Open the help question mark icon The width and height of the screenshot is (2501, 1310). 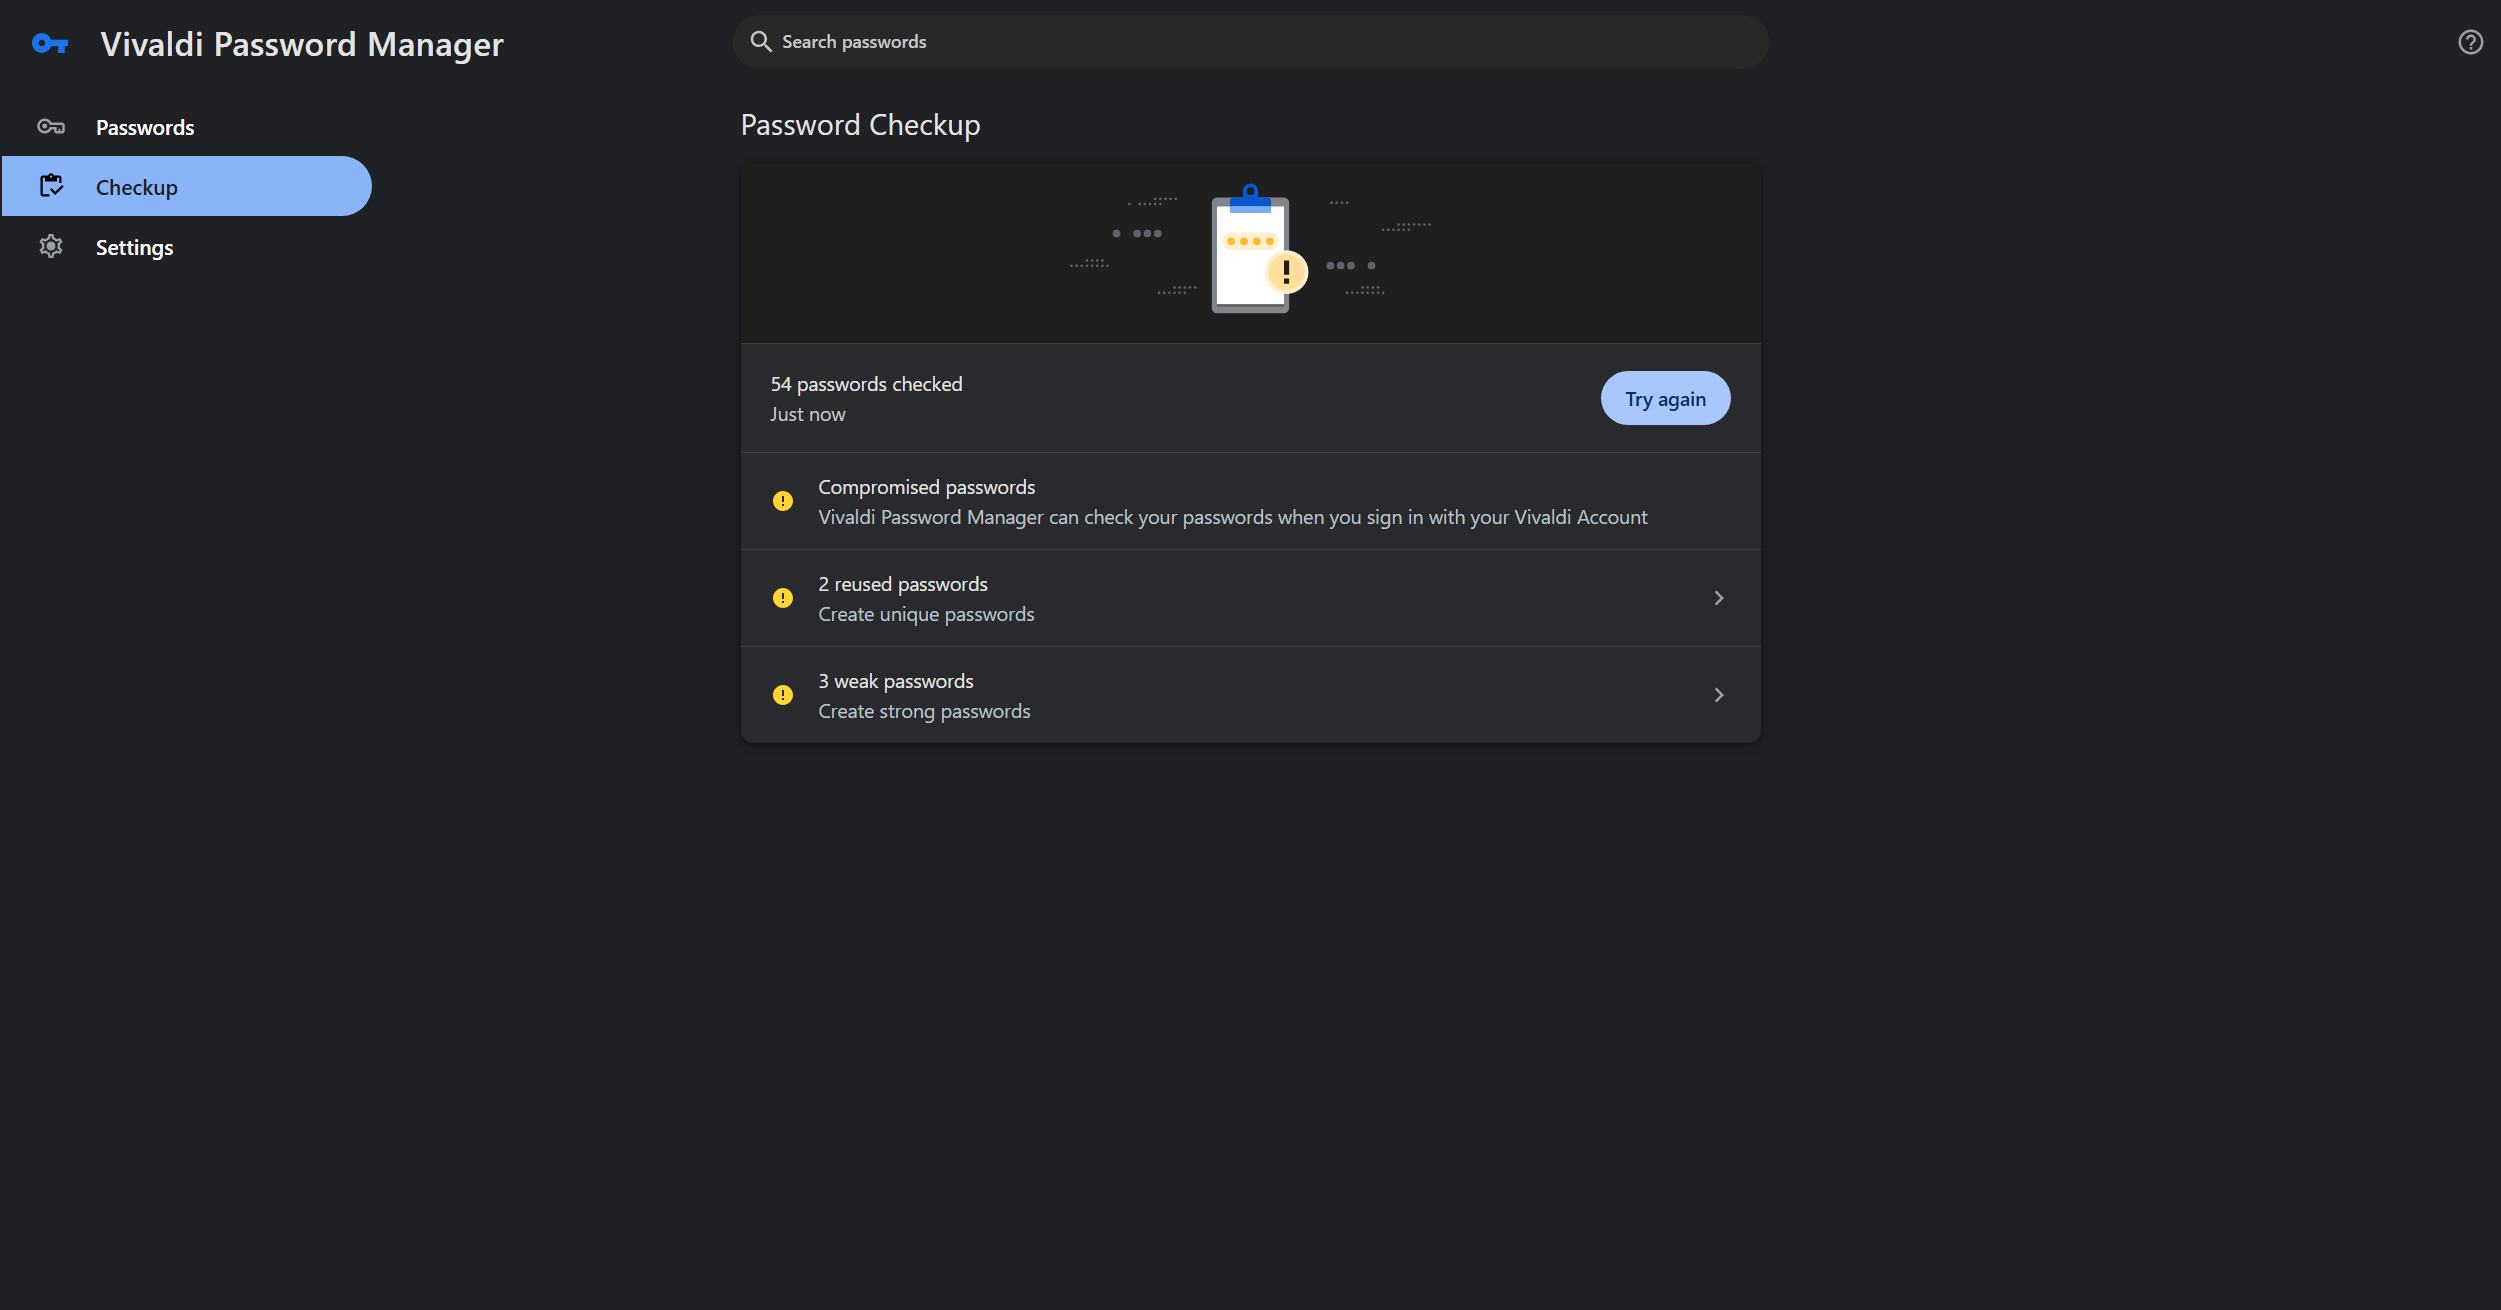(x=2470, y=42)
